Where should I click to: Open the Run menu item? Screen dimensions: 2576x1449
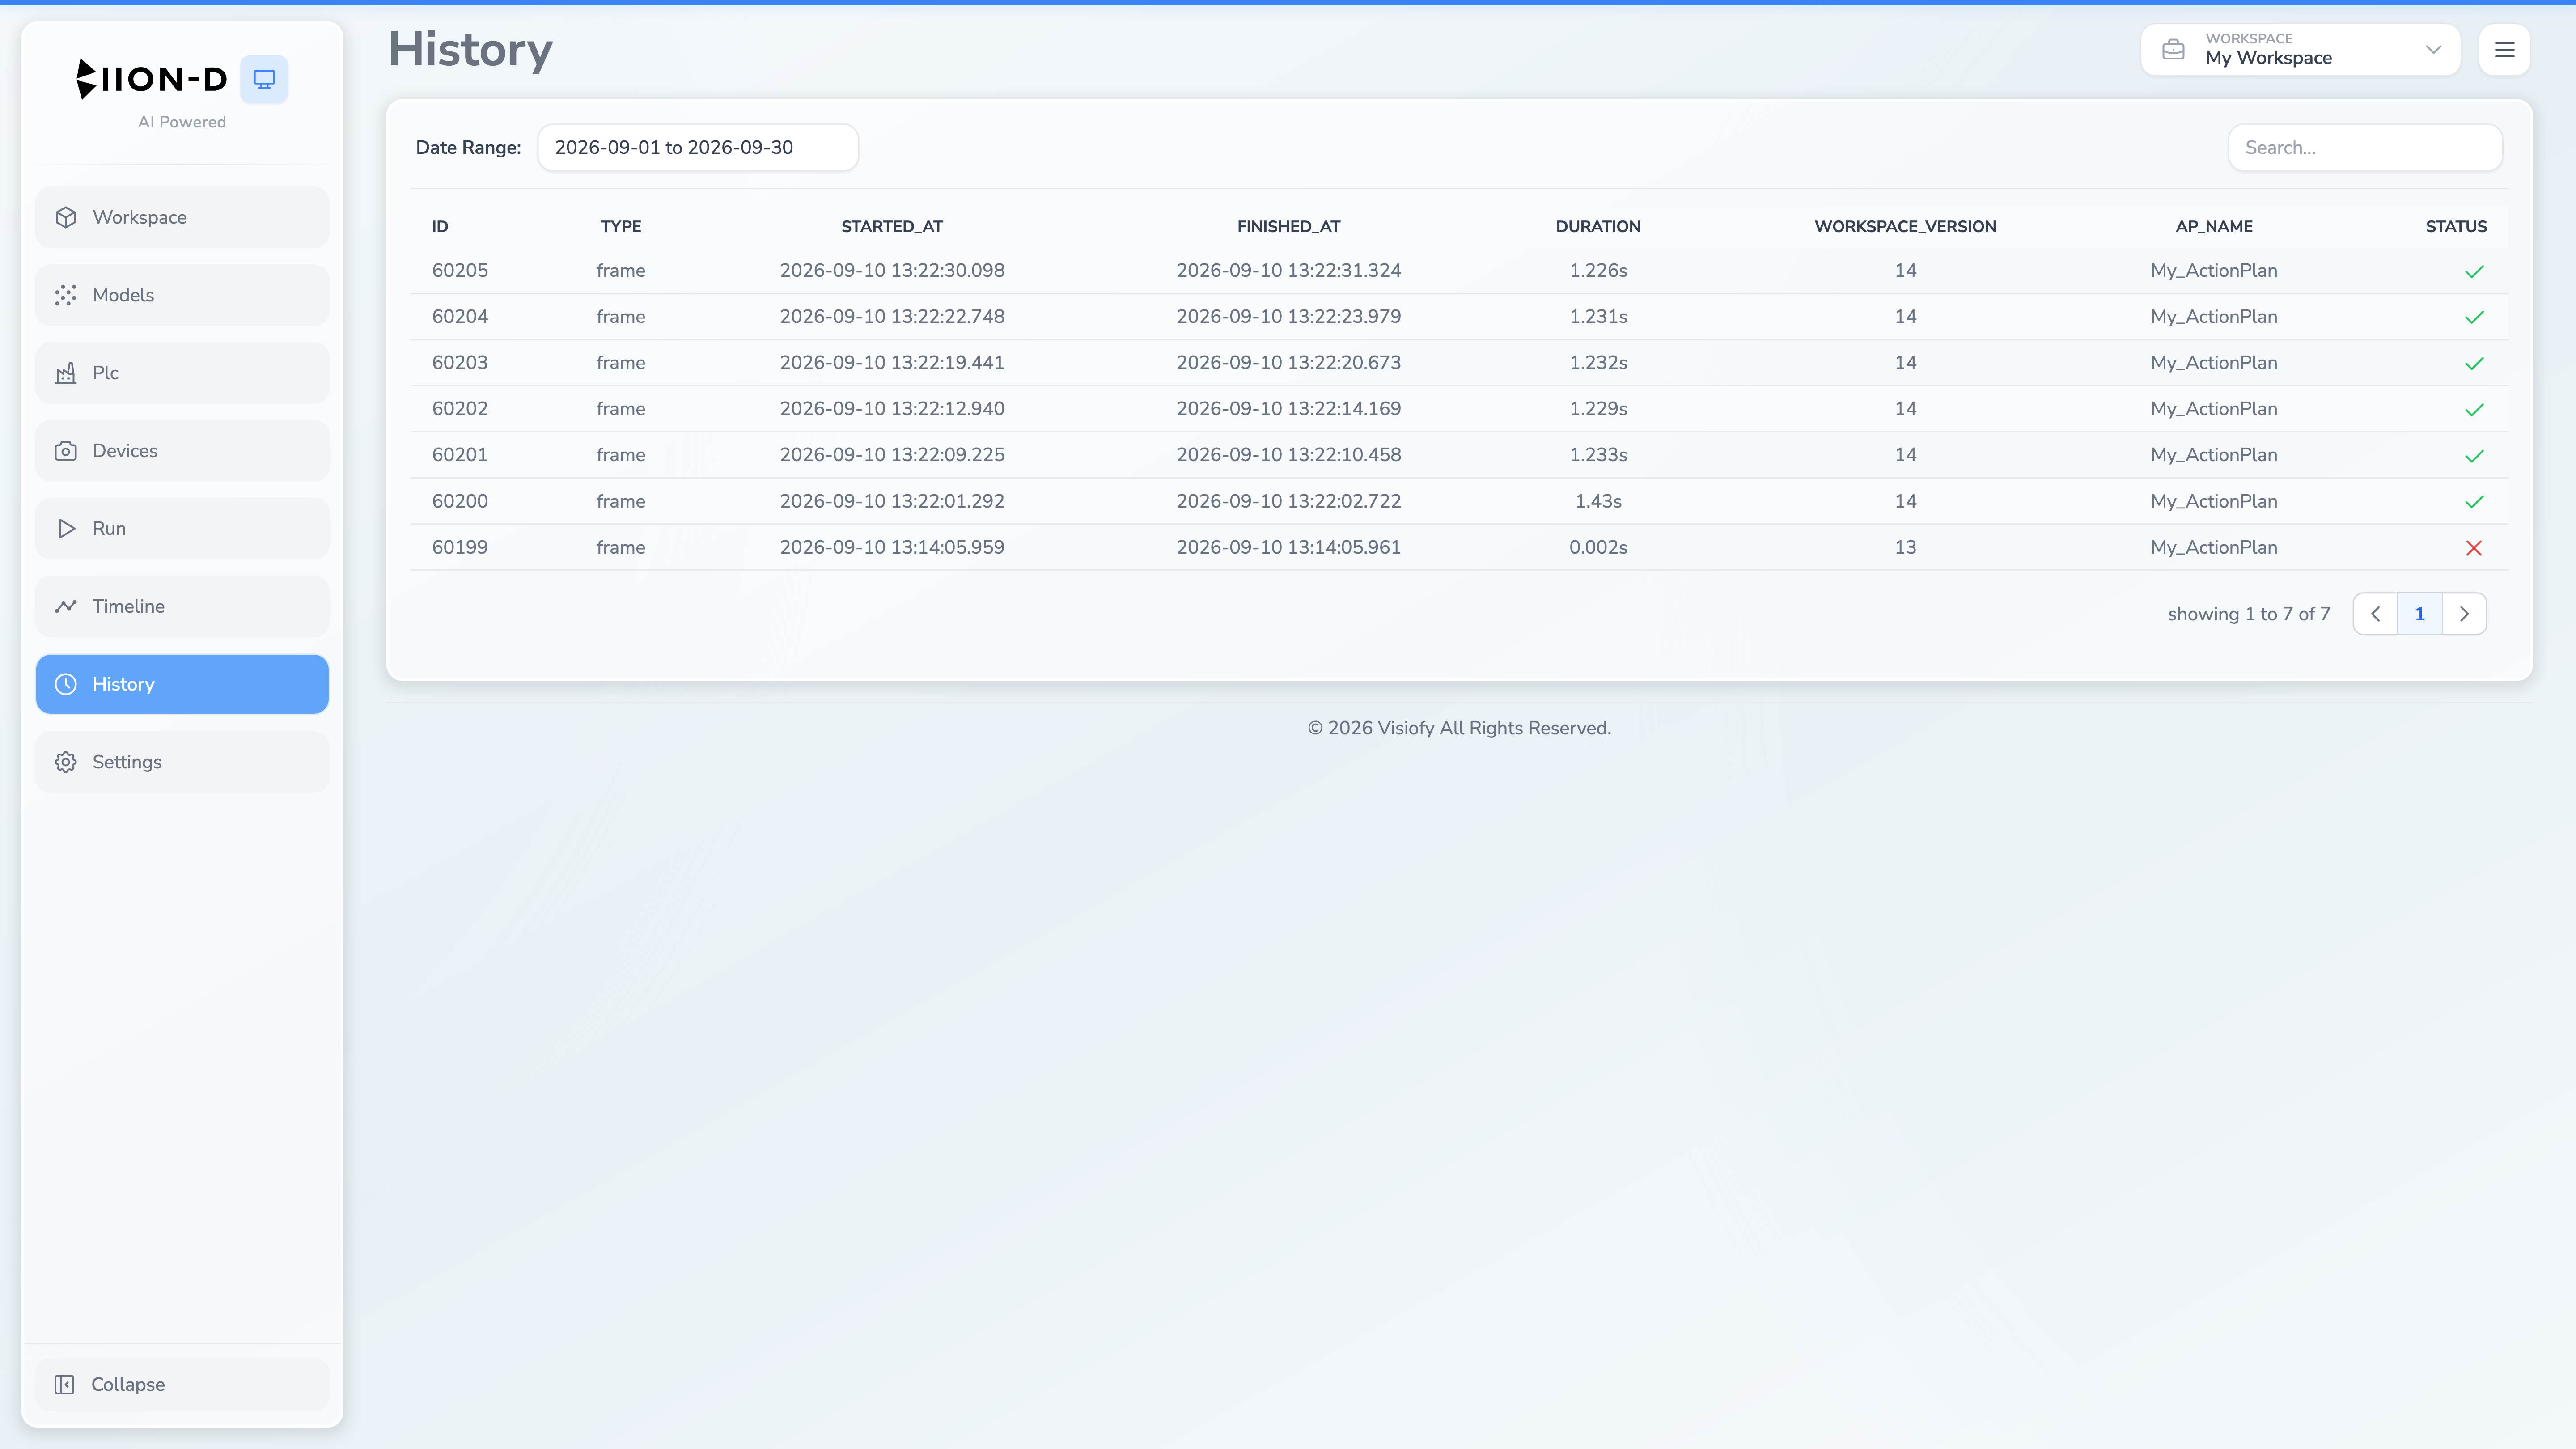[182, 529]
